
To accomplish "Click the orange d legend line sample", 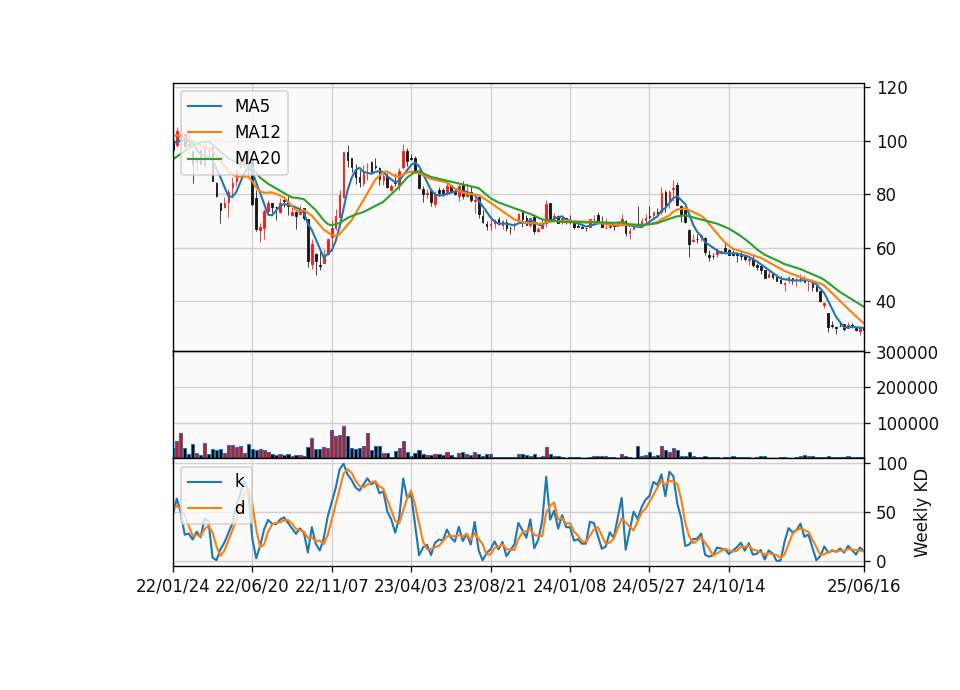I will click(x=204, y=508).
